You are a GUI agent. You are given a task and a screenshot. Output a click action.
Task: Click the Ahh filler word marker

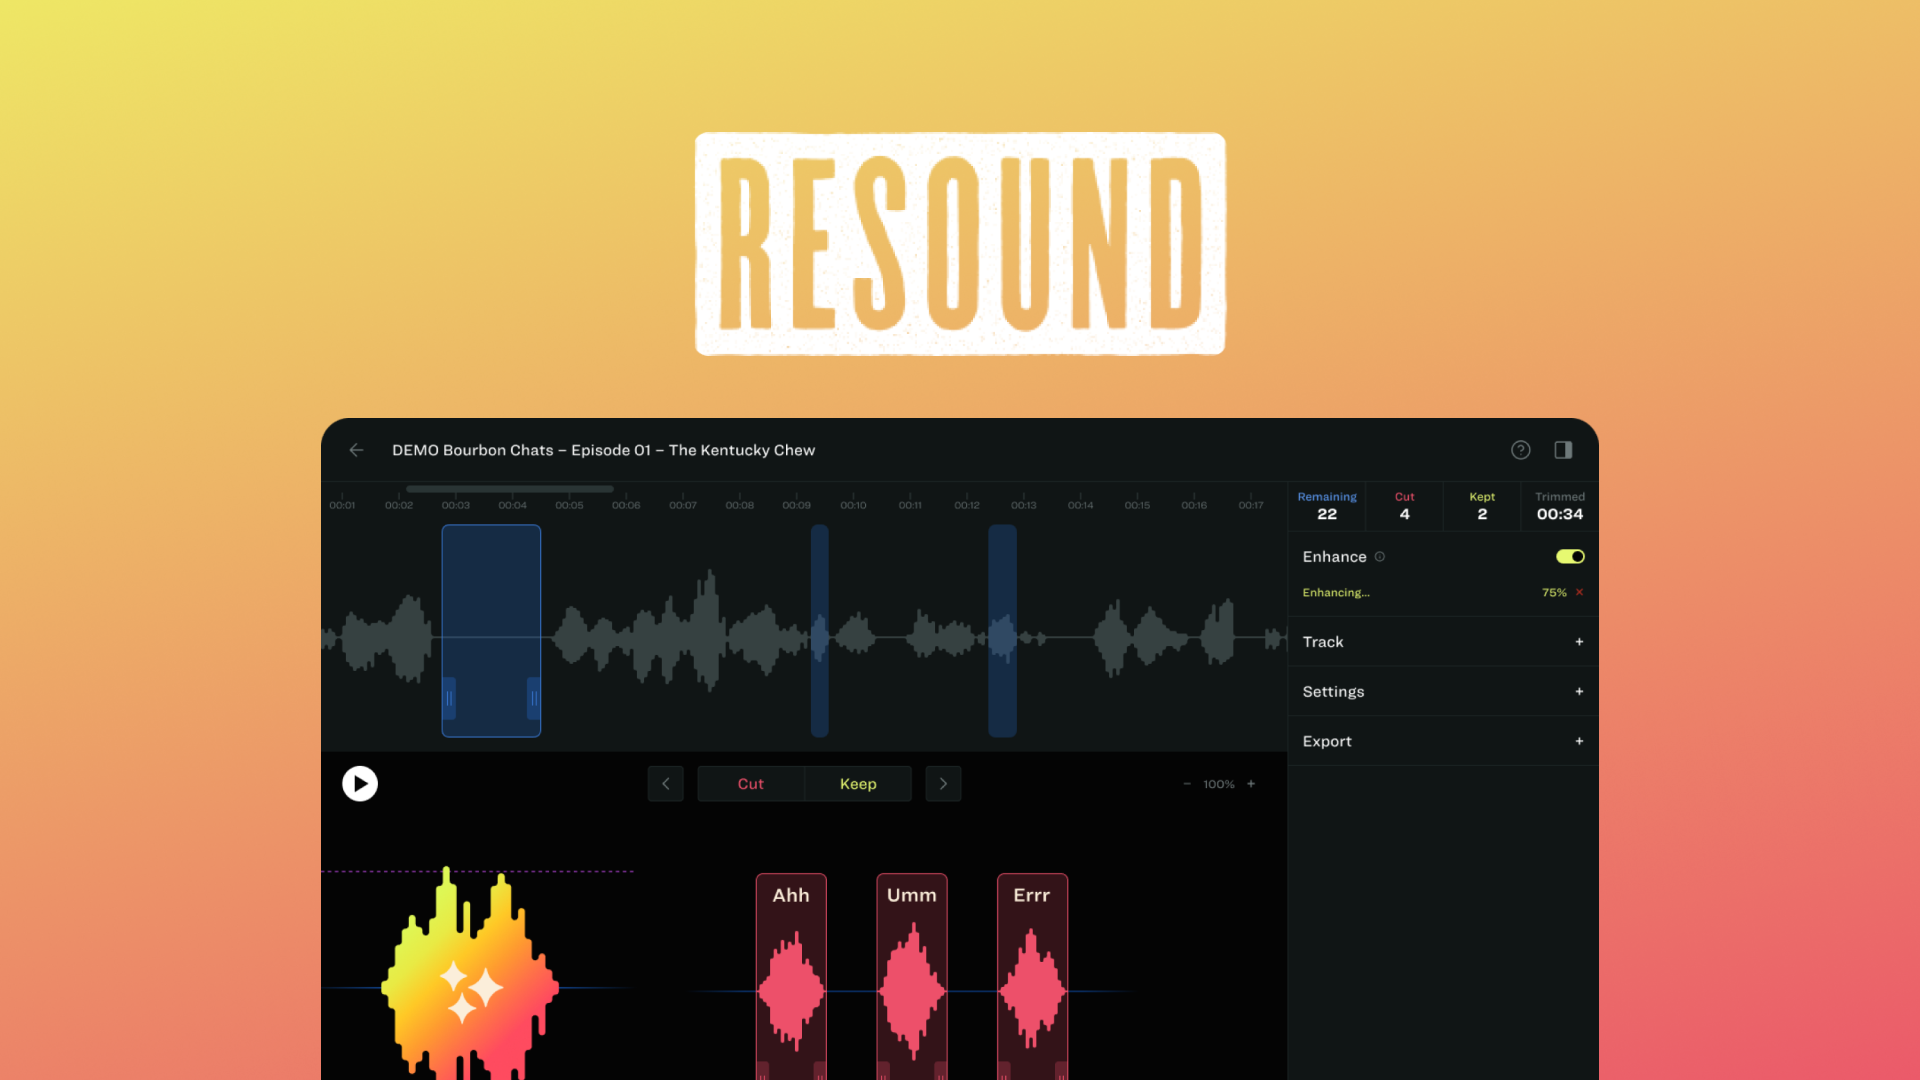[791, 895]
